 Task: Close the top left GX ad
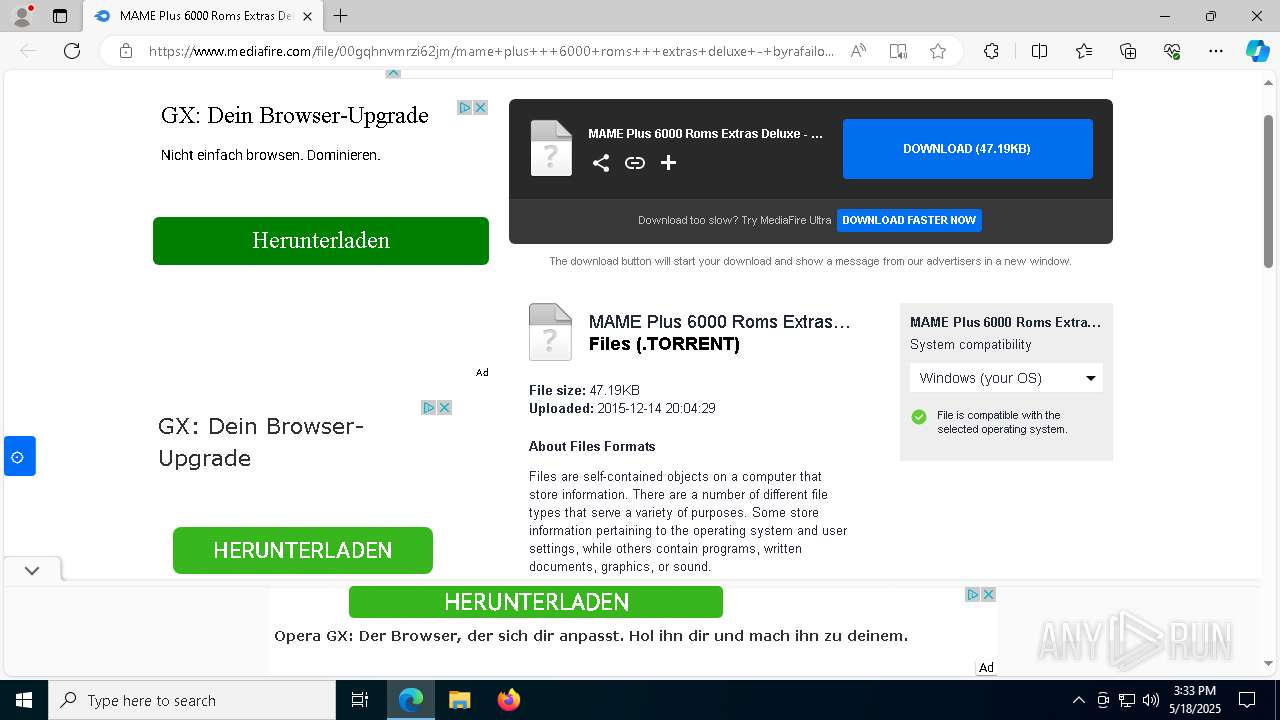click(x=480, y=107)
